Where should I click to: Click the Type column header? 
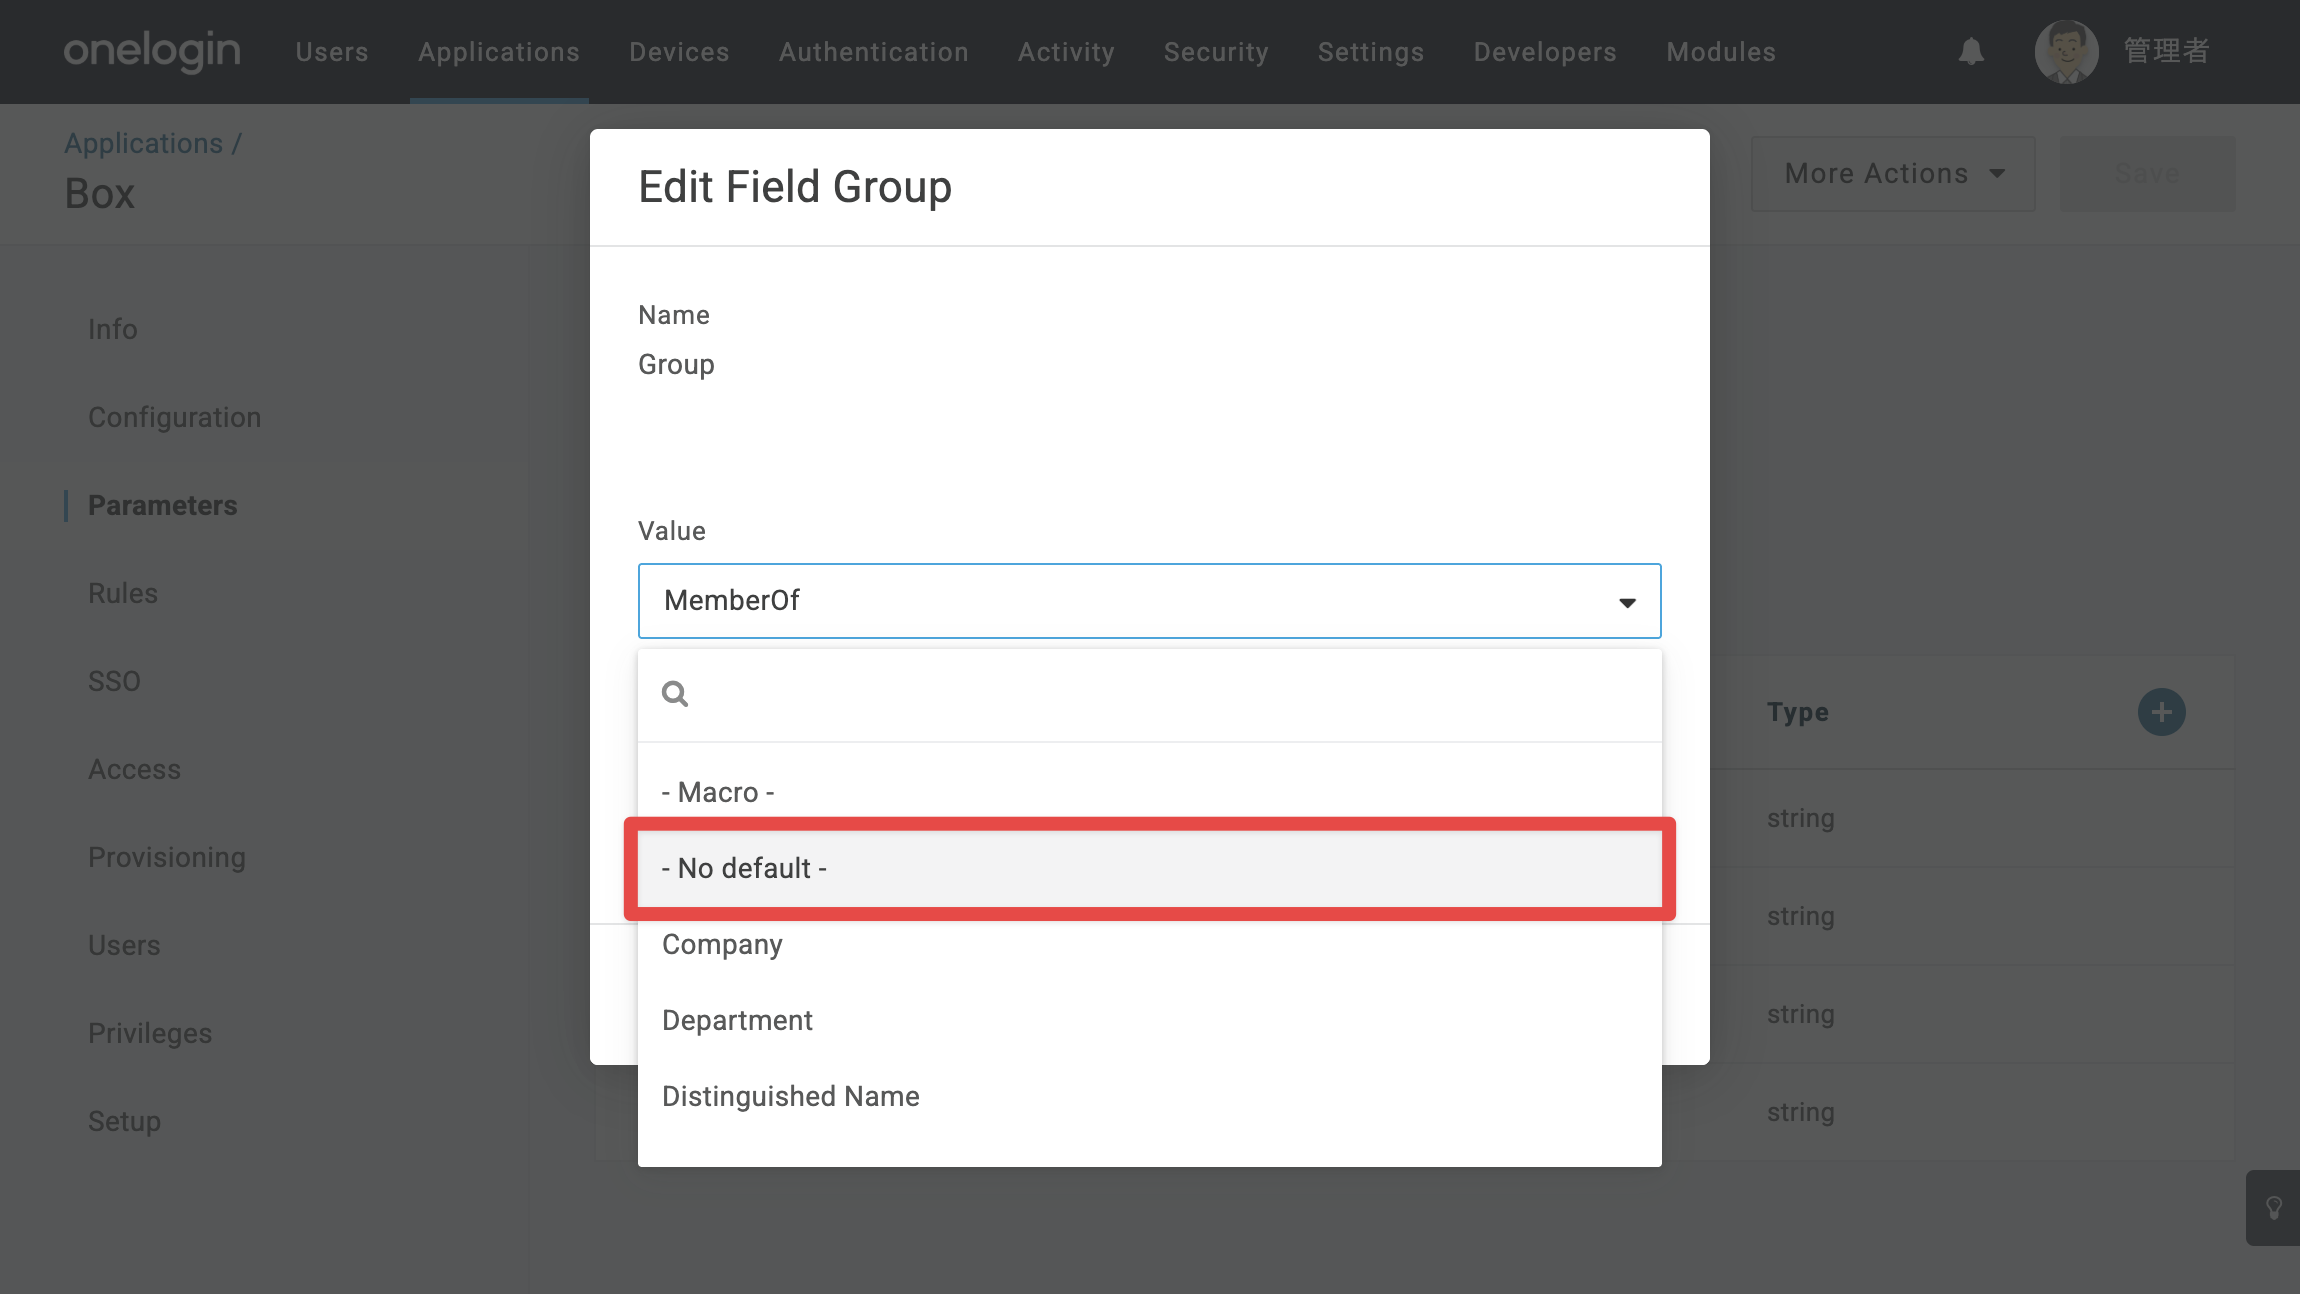click(1798, 712)
